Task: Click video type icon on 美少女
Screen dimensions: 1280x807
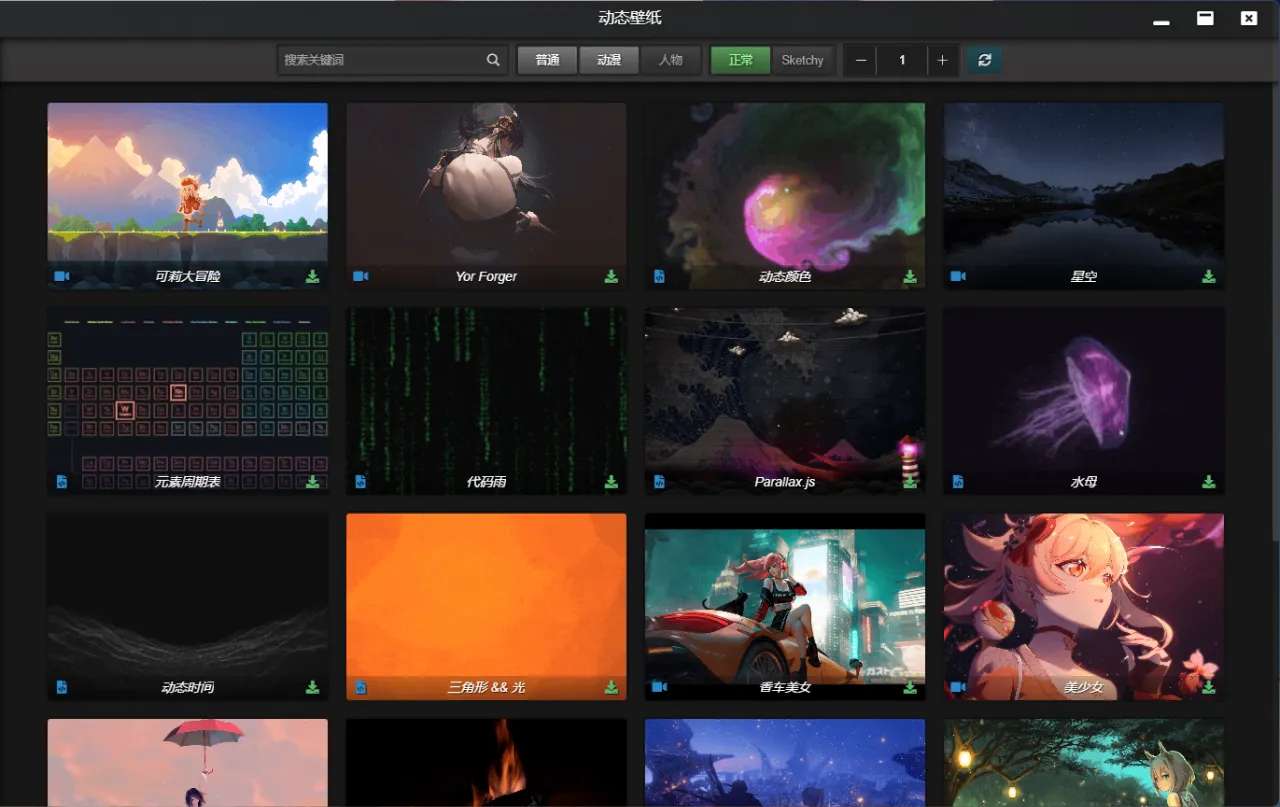Action: coord(958,687)
